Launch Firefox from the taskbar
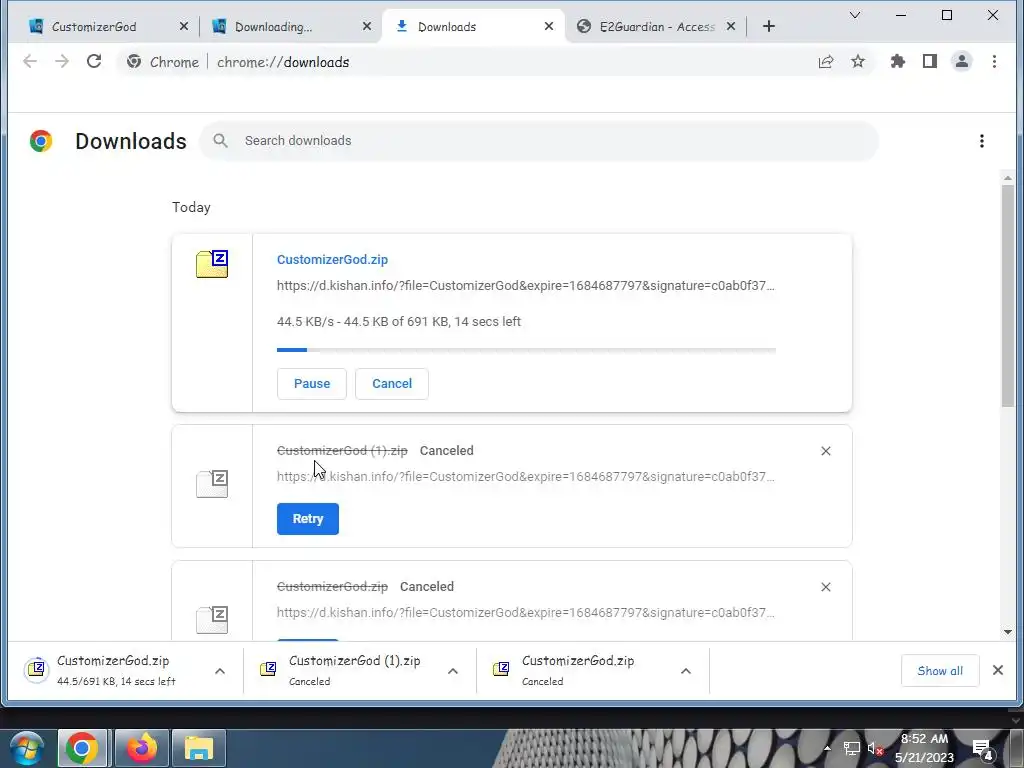The height and width of the screenshot is (768, 1024). [141, 748]
